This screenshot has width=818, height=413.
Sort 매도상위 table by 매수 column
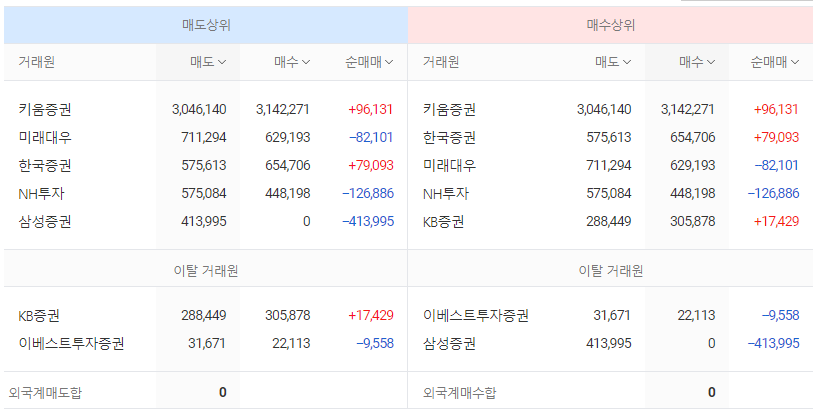pyautogui.click(x=292, y=62)
